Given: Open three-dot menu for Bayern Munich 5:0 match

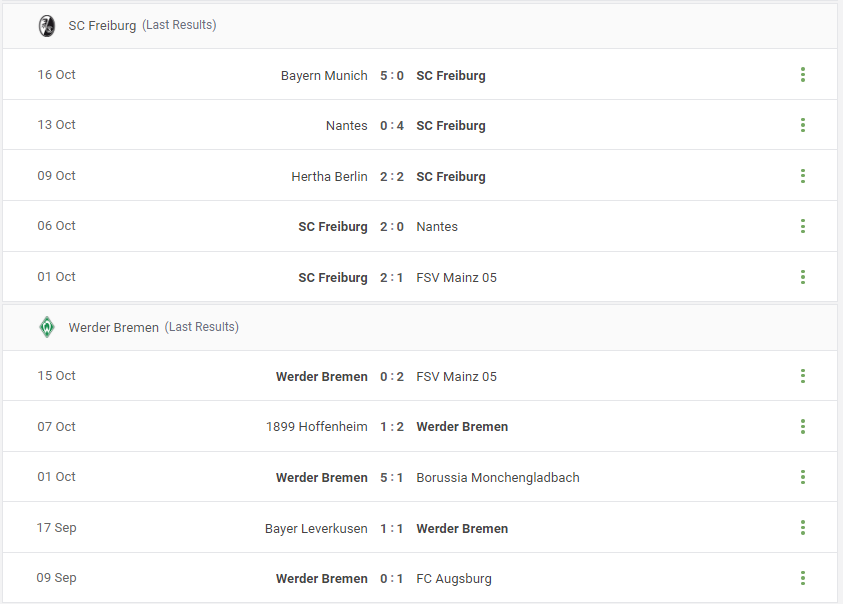Looking at the screenshot, I should (x=803, y=75).
